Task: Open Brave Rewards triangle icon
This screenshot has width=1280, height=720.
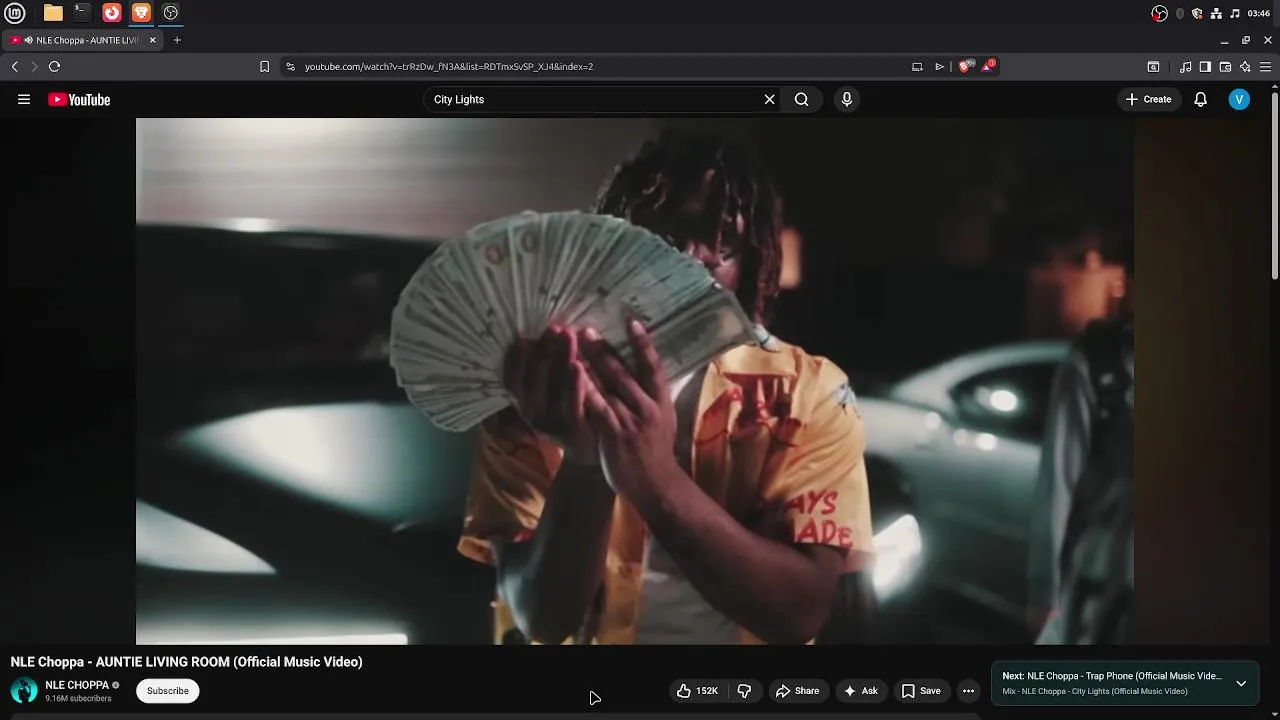Action: (987, 66)
